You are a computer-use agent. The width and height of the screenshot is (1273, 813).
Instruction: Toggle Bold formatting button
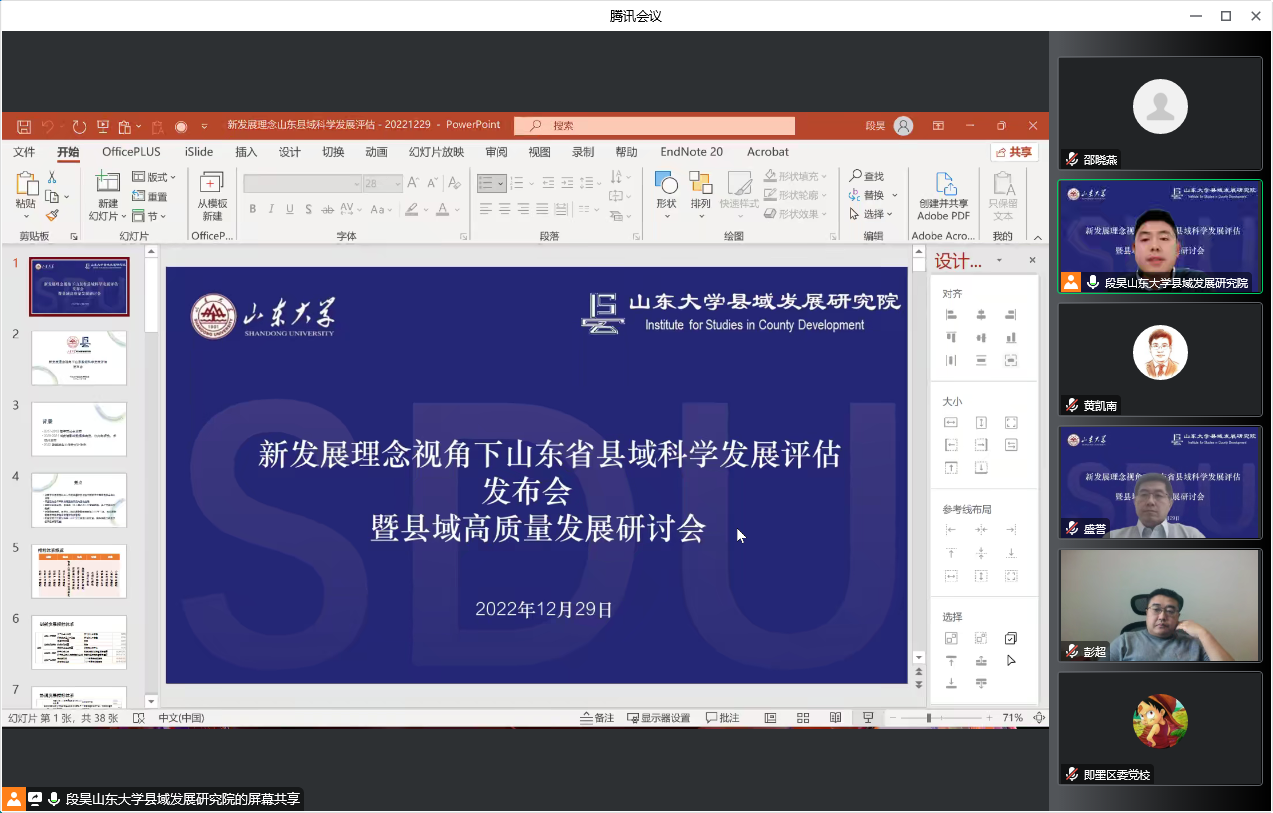pyautogui.click(x=253, y=209)
